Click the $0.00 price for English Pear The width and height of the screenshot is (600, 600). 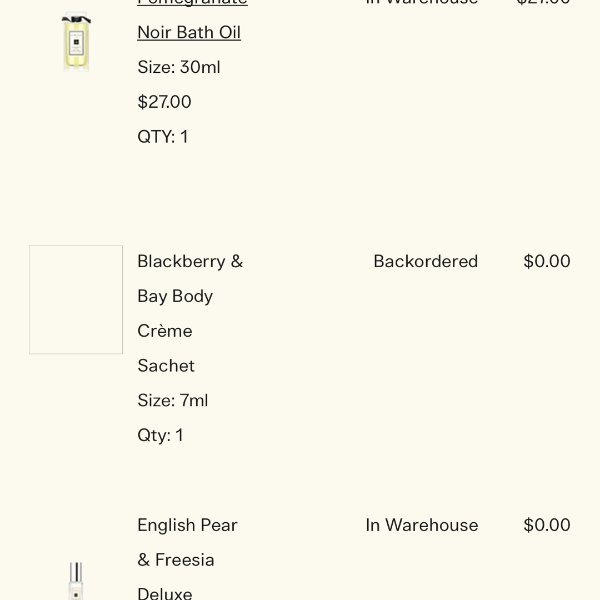click(x=547, y=525)
